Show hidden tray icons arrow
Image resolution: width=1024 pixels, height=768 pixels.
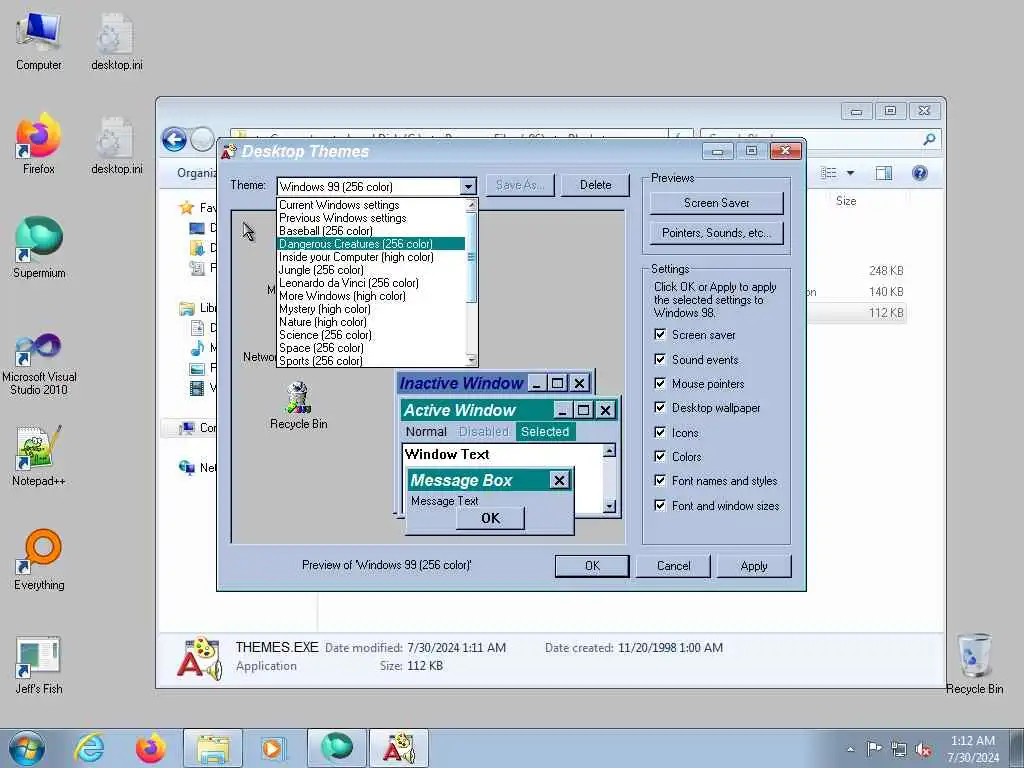[850, 750]
